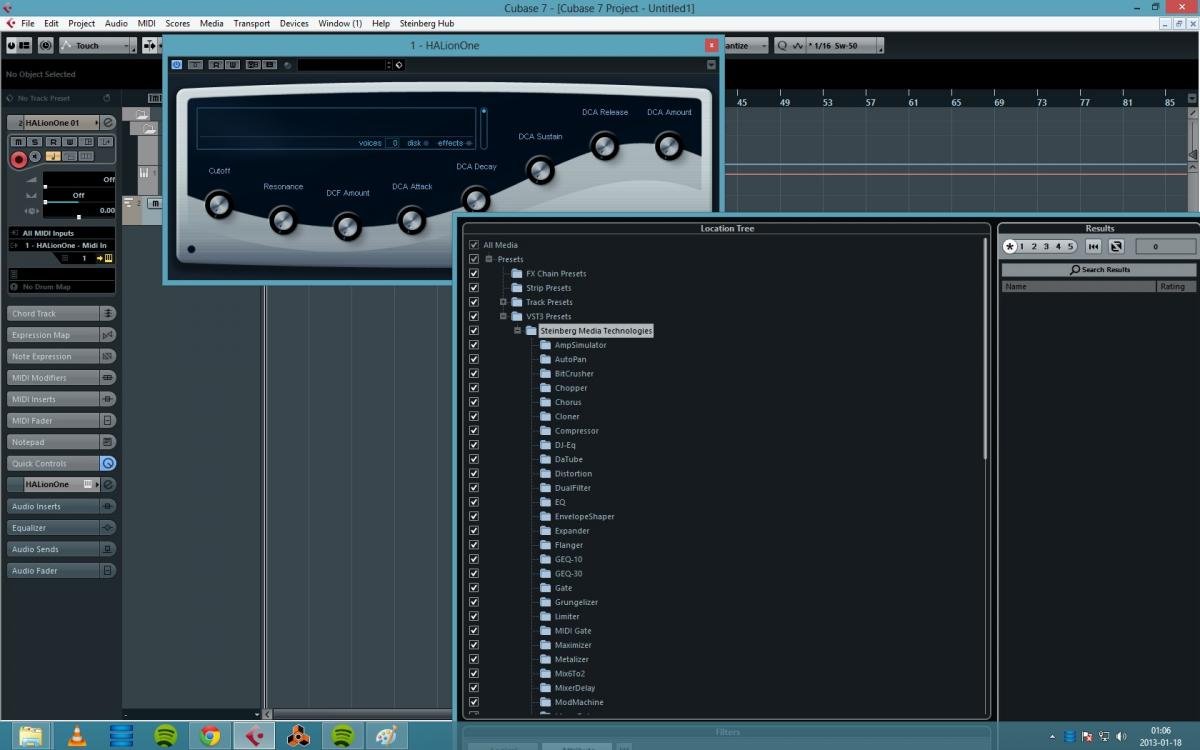Image resolution: width=1200 pixels, height=750 pixels.
Task: Click the Note Expression section icon
Action: (x=108, y=356)
